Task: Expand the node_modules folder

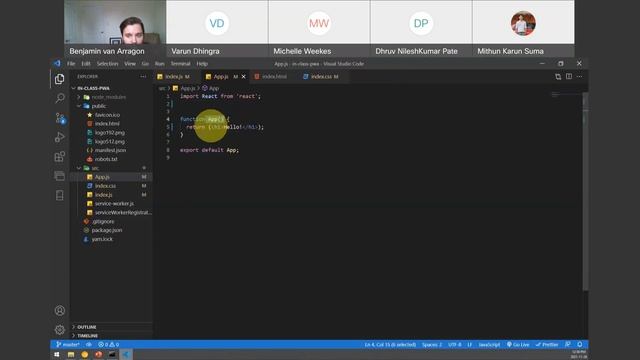Action: (x=79, y=97)
